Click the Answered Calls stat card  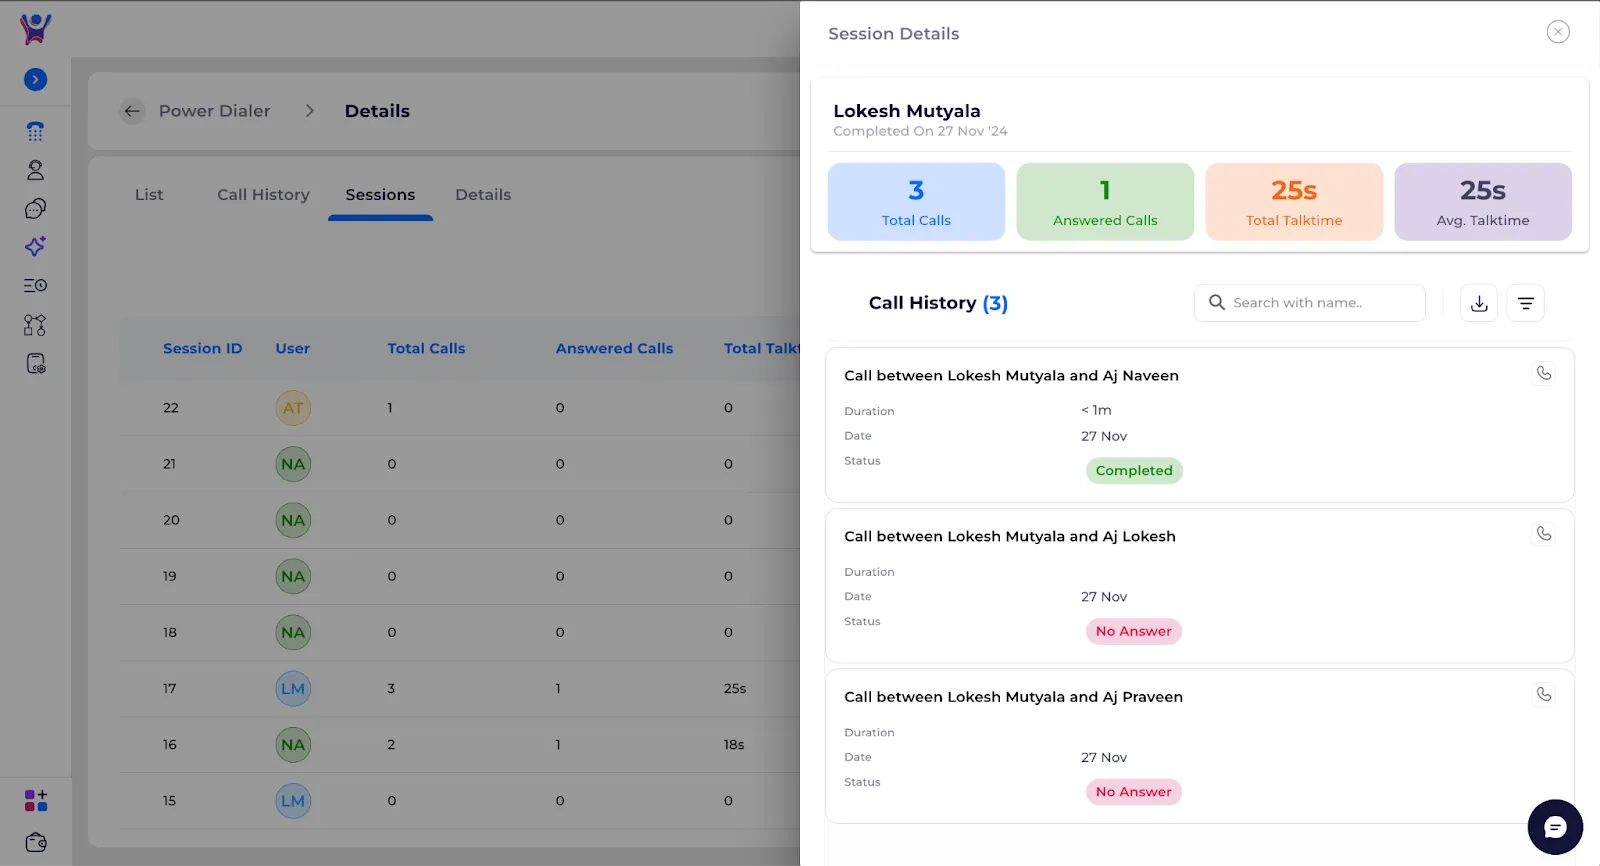click(1105, 202)
